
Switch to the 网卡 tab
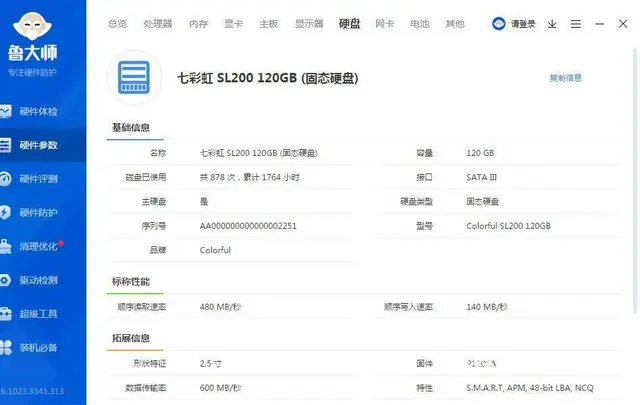[384, 23]
